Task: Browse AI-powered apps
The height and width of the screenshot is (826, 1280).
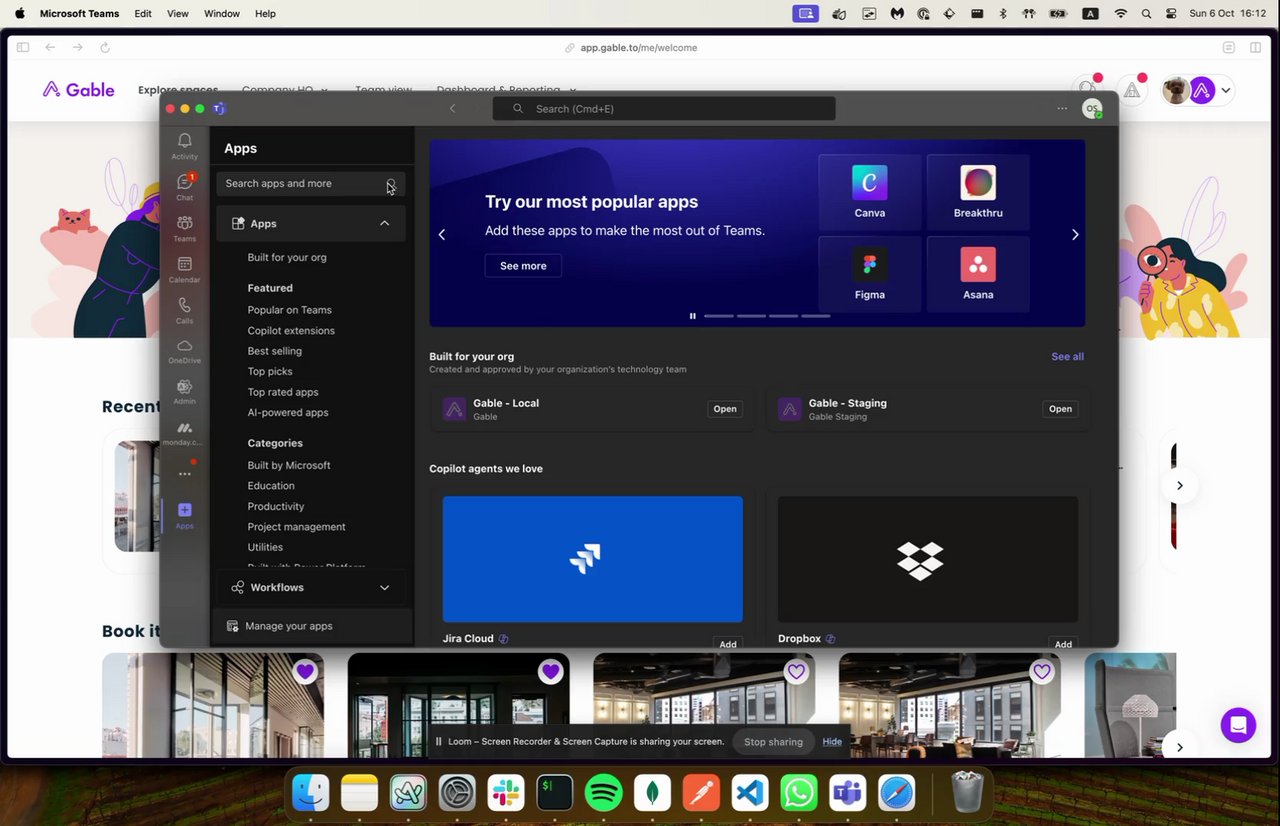Action: 288,413
